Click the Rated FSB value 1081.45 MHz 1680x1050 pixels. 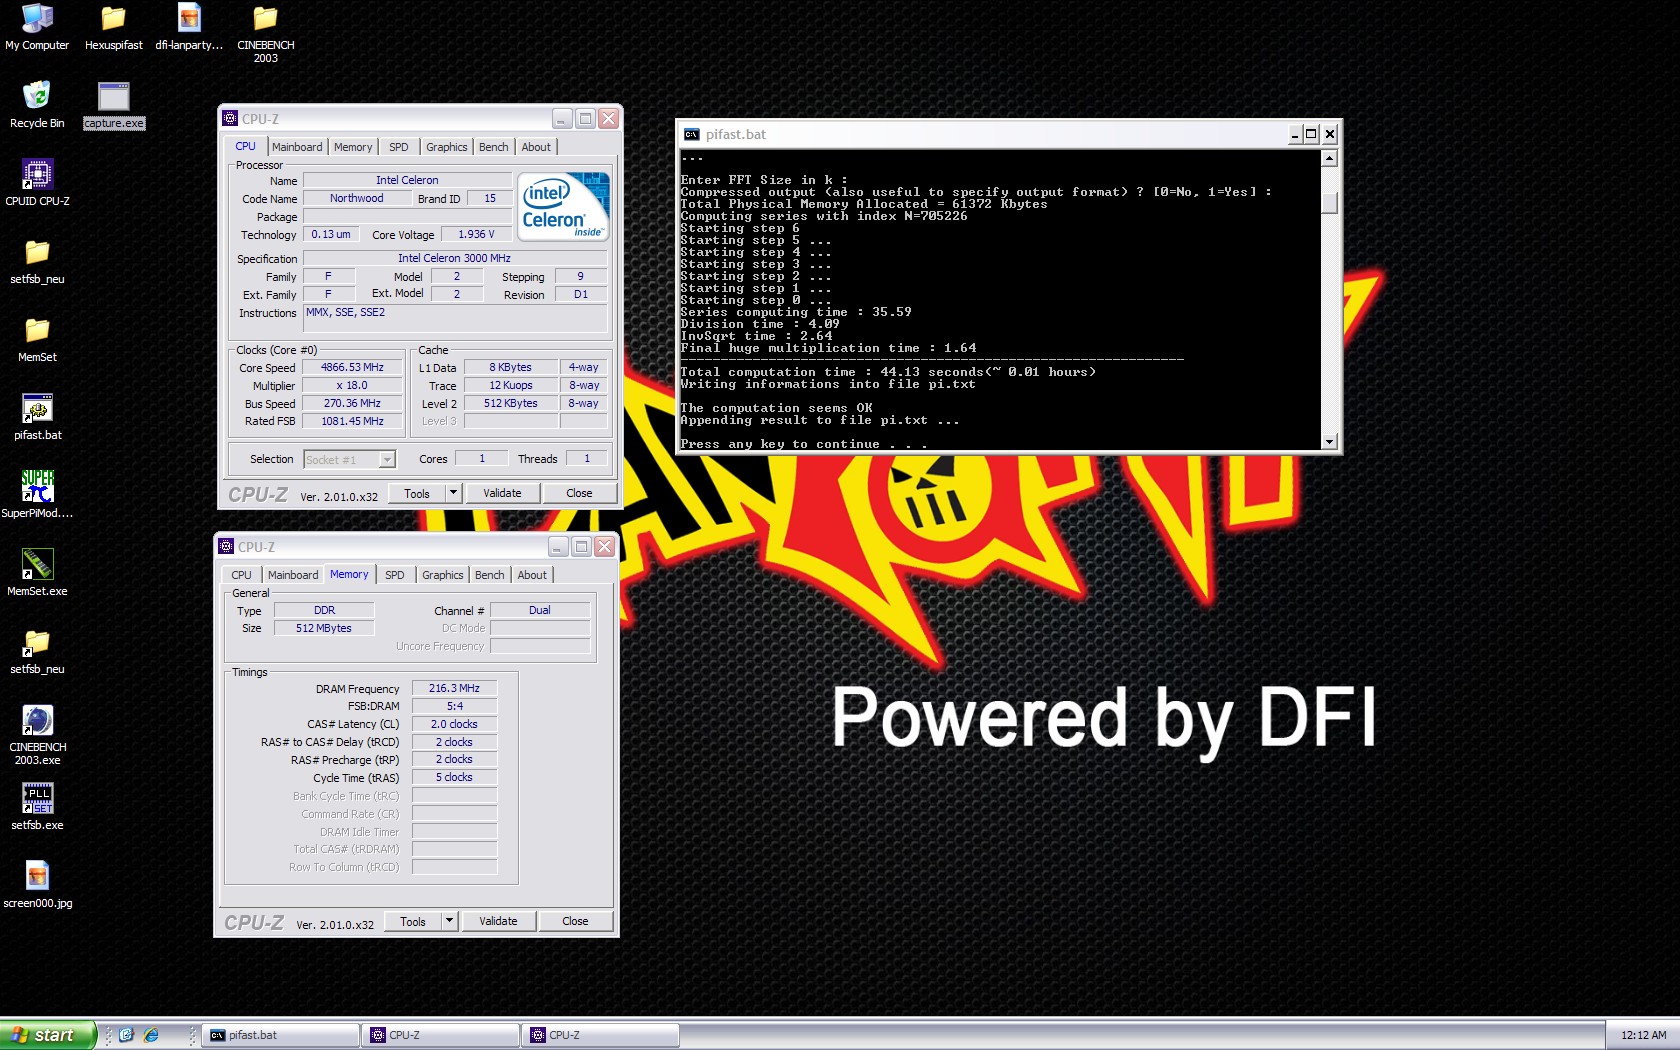pyautogui.click(x=352, y=422)
